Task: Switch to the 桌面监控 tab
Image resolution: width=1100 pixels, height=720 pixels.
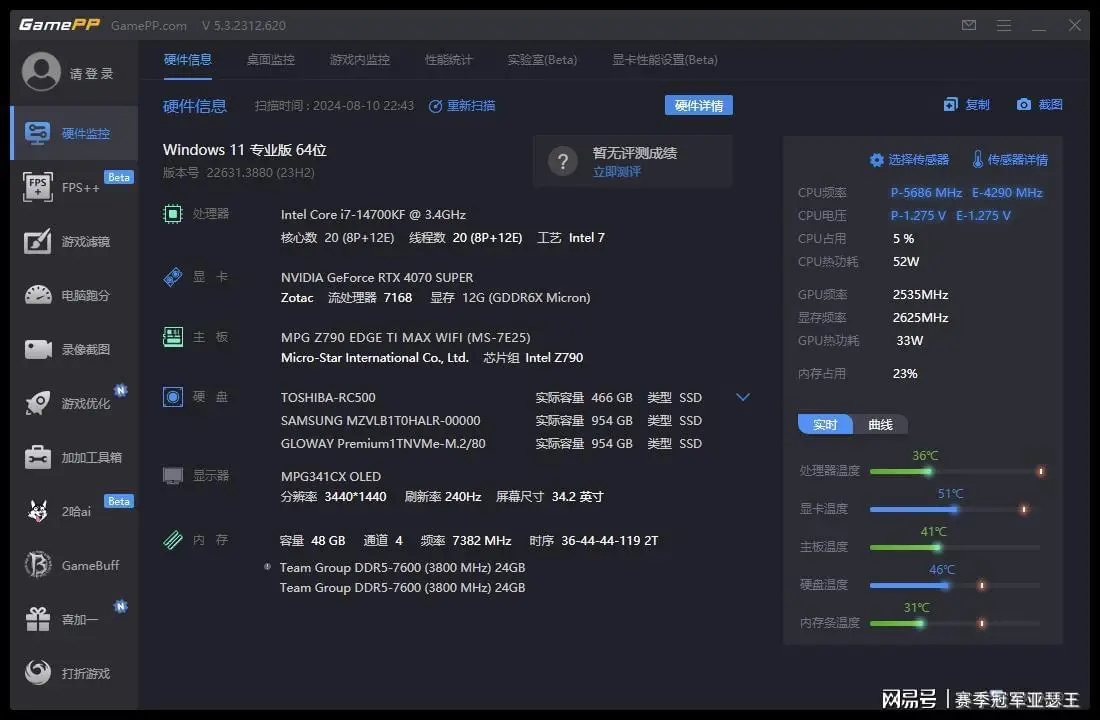Action: pyautogui.click(x=270, y=60)
